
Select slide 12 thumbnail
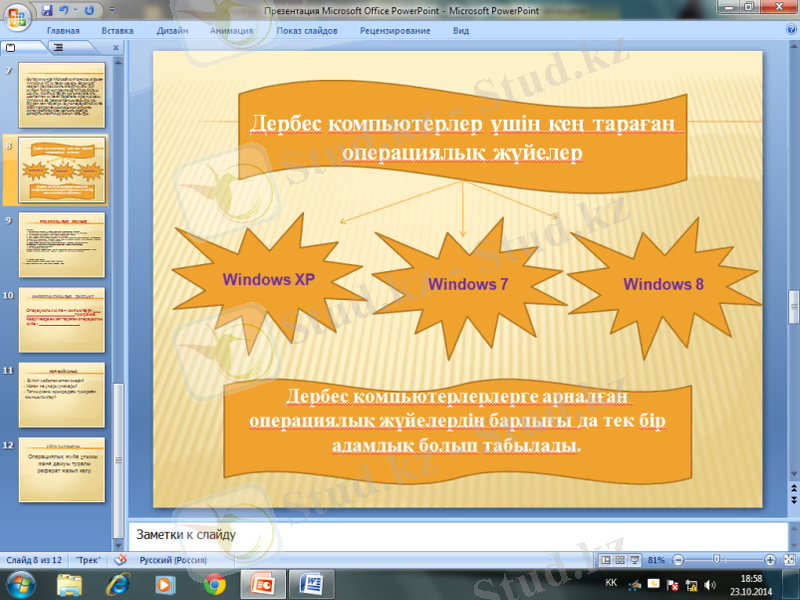click(62, 467)
